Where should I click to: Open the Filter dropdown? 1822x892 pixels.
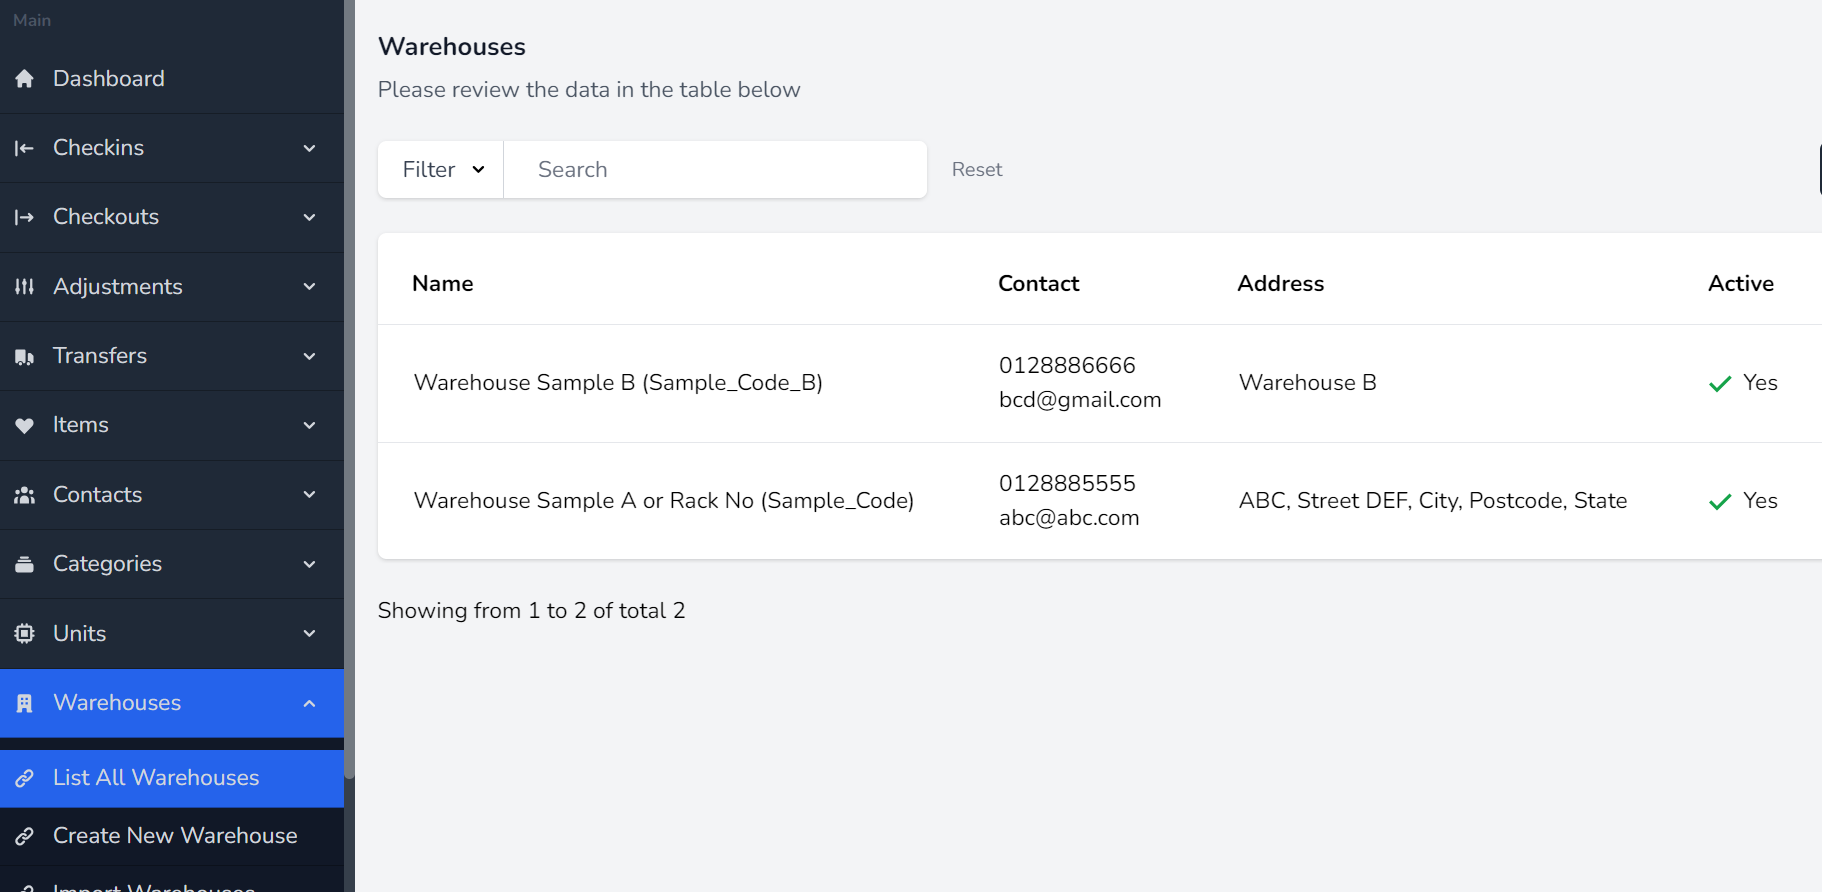coord(441,170)
